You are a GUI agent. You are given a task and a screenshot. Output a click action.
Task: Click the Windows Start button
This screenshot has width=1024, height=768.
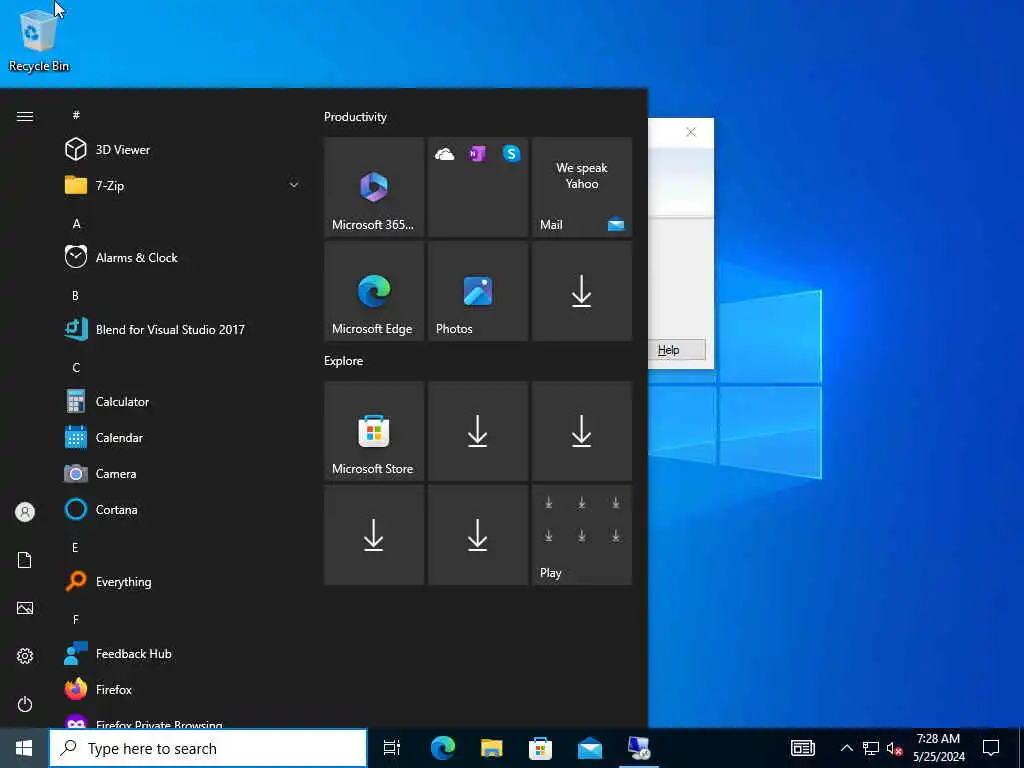tap(24, 748)
